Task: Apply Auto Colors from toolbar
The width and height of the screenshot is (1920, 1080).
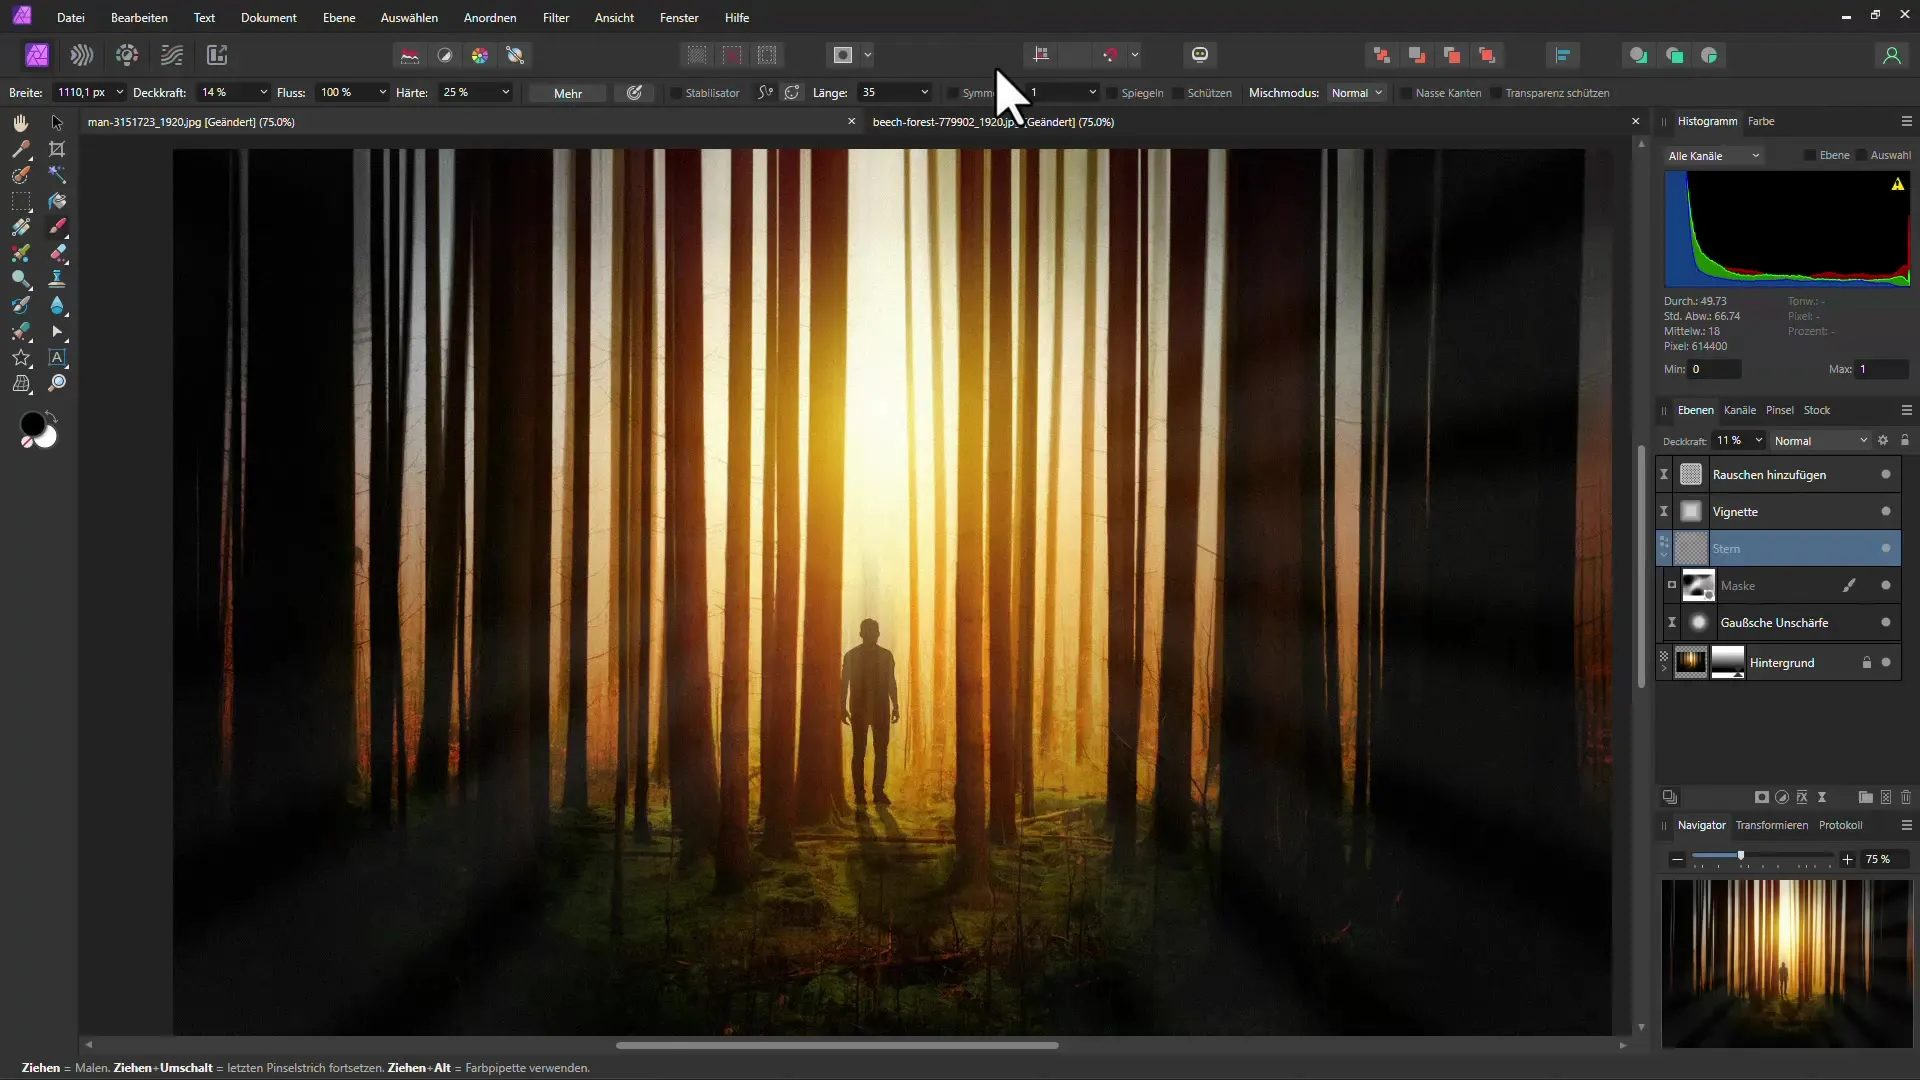Action: 480,55
